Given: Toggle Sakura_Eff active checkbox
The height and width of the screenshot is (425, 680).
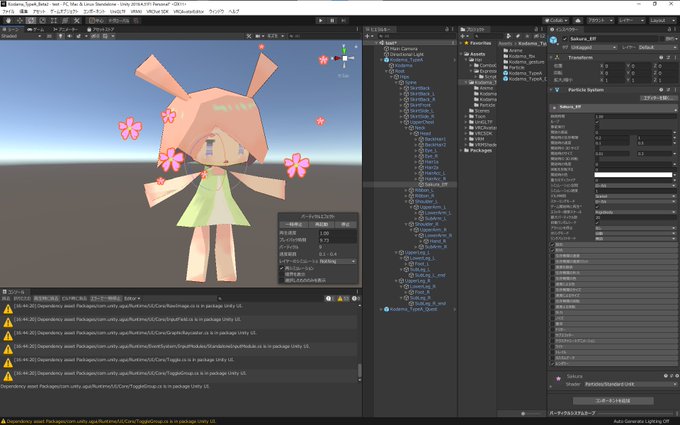Looking at the screenshot, I should (565, 39).
